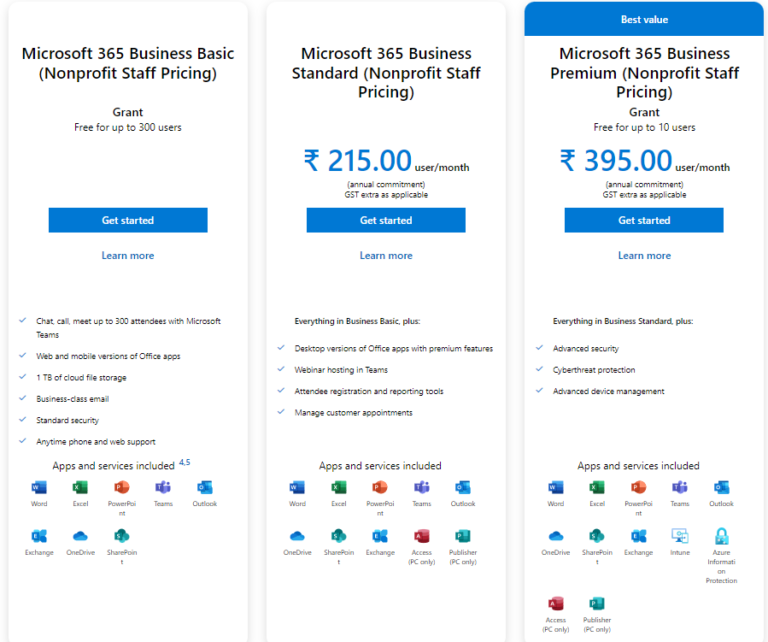Click Exchange icon in Business Basic plan
This screenshot has width=768, height=642.
(x=39, y=536)
